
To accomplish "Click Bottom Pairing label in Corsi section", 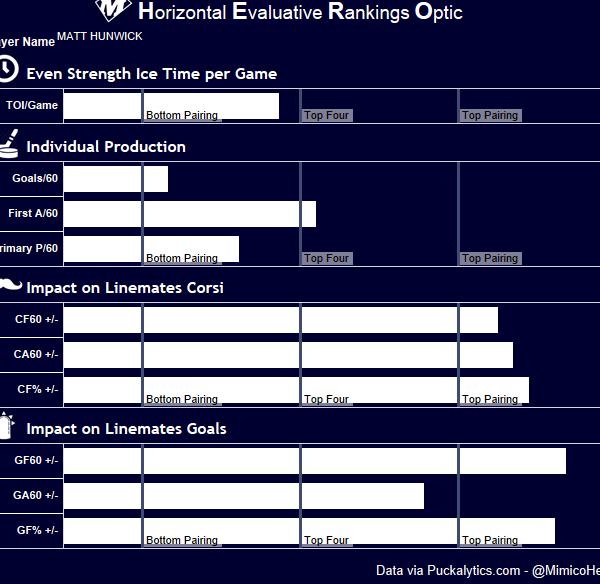I will 181,400.
